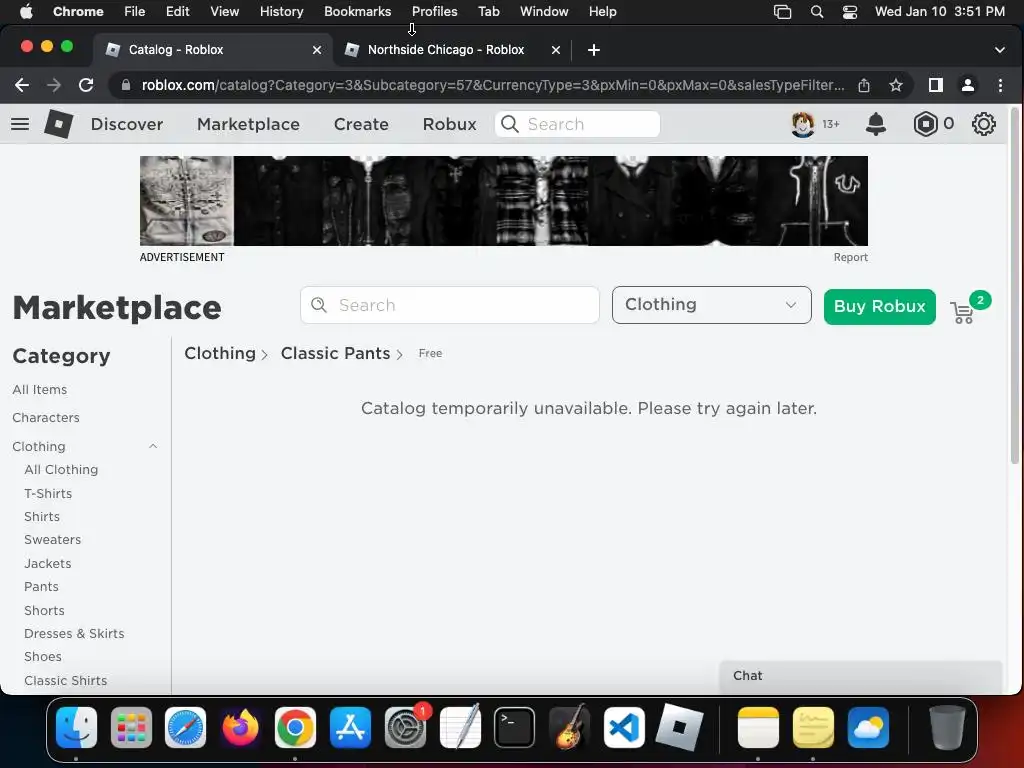Click Clothing breadcrumb link
The width and height of the screenshot is (1024, 768).
[x=220, y=353]
